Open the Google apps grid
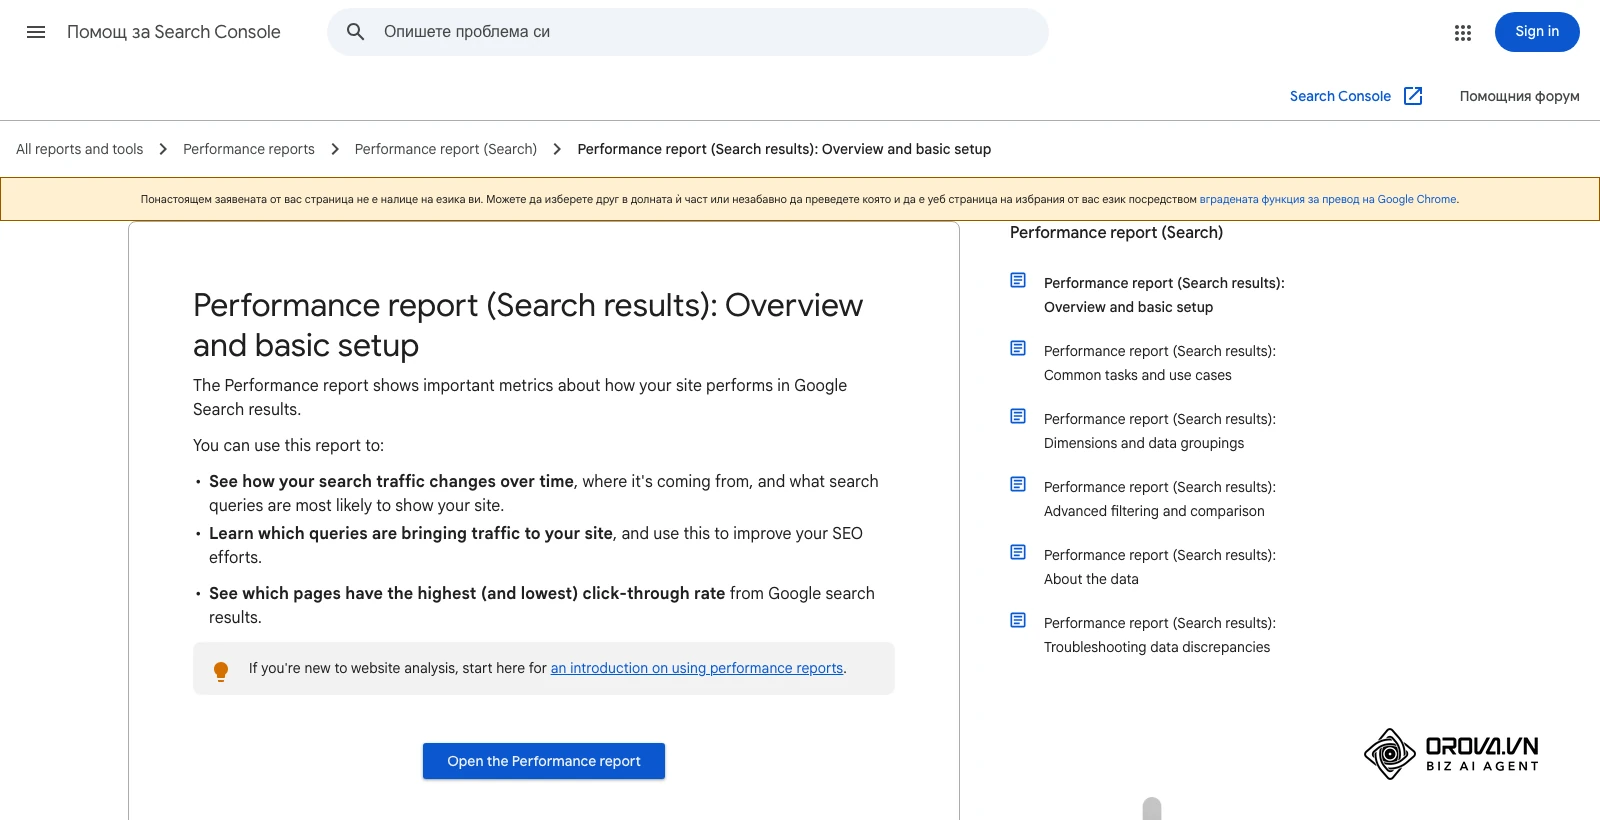The height and width of the screenshot is (820, 1600). pyautogui.click(x=1463, y=33)
